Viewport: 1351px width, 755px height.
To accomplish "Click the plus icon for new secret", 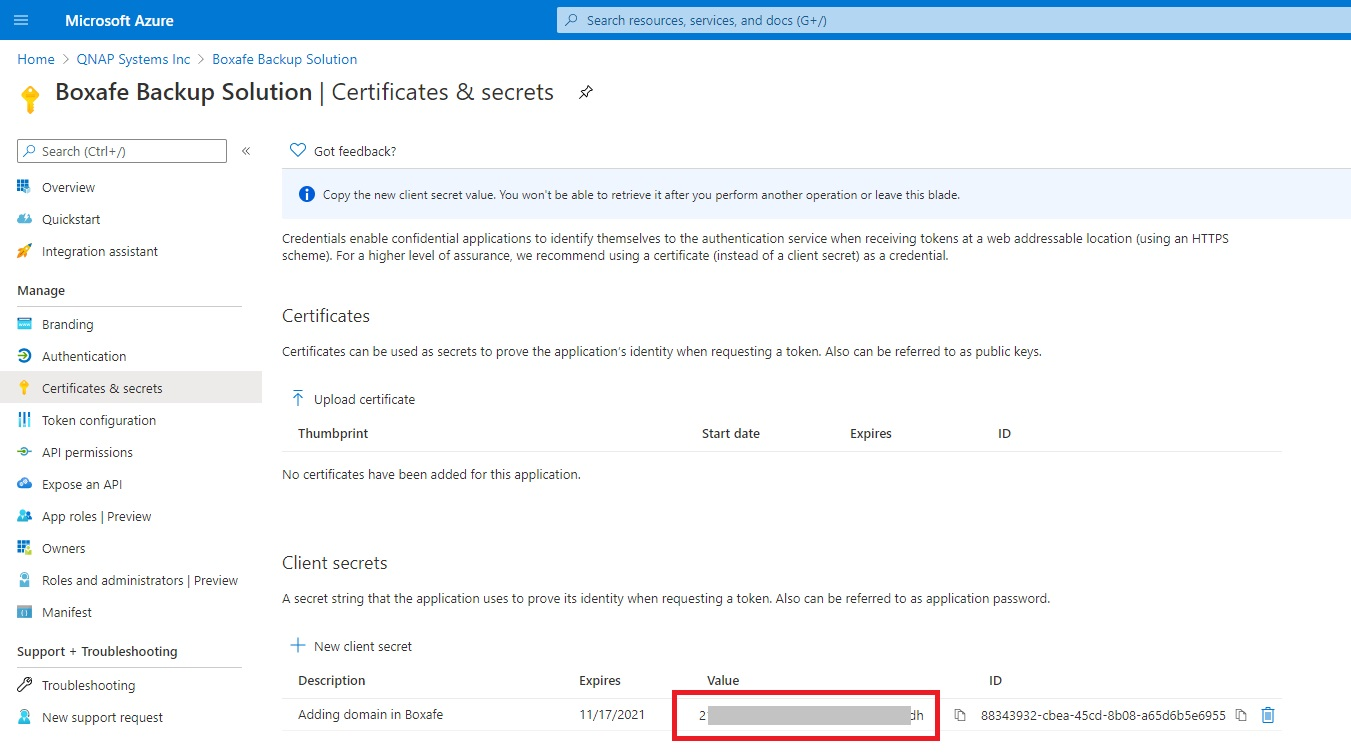I will [x=297, y=646].
